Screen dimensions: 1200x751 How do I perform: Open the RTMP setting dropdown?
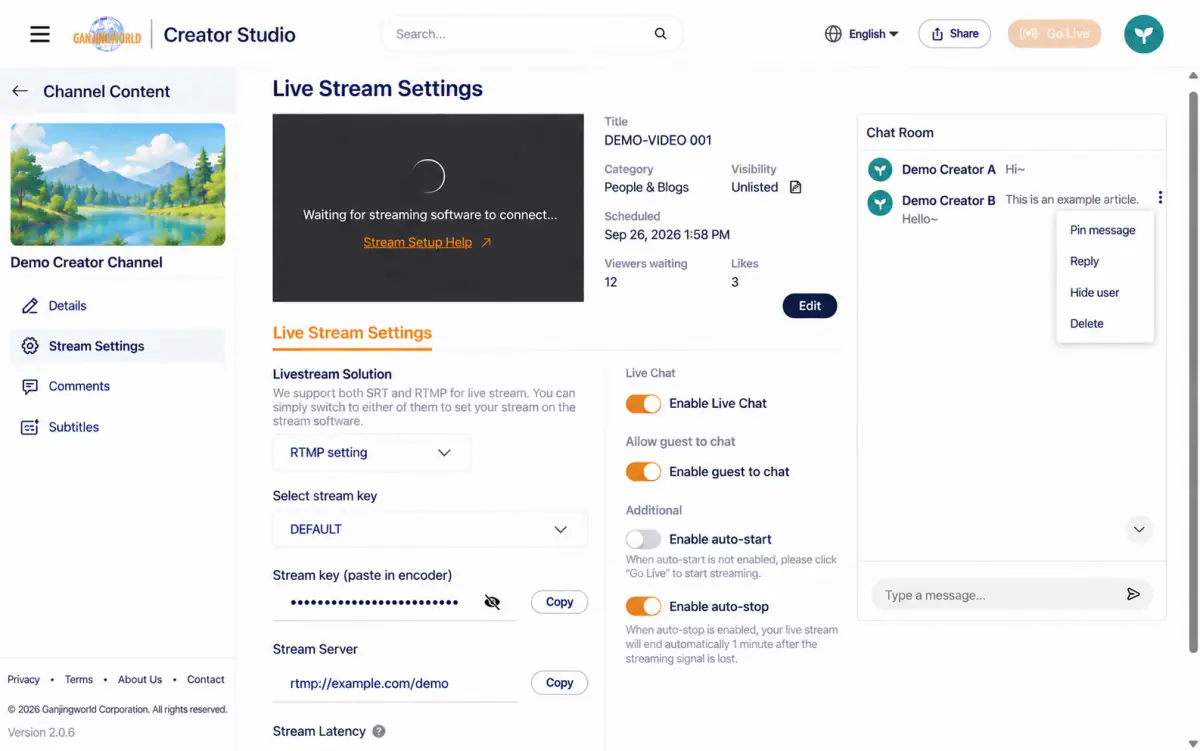pyautogui.click(x=371, y=453)
